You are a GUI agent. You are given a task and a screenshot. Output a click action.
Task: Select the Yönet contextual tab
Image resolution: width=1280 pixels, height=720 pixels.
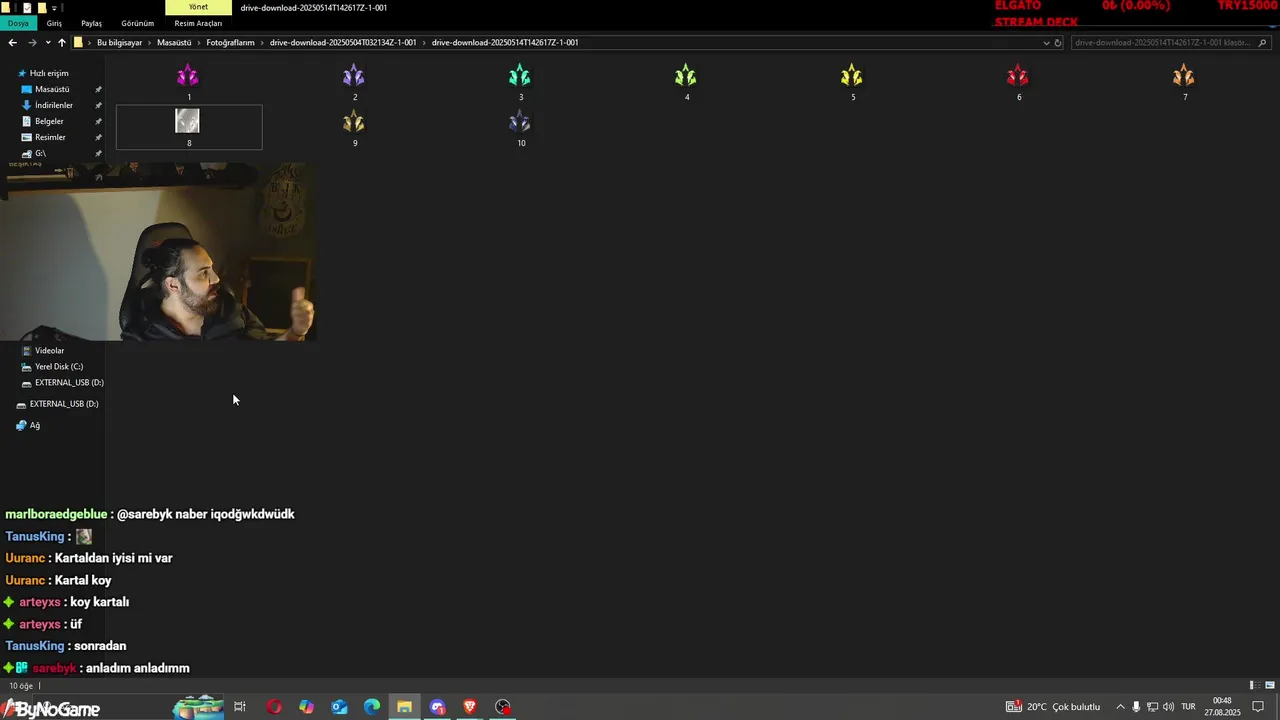(198, 7)
